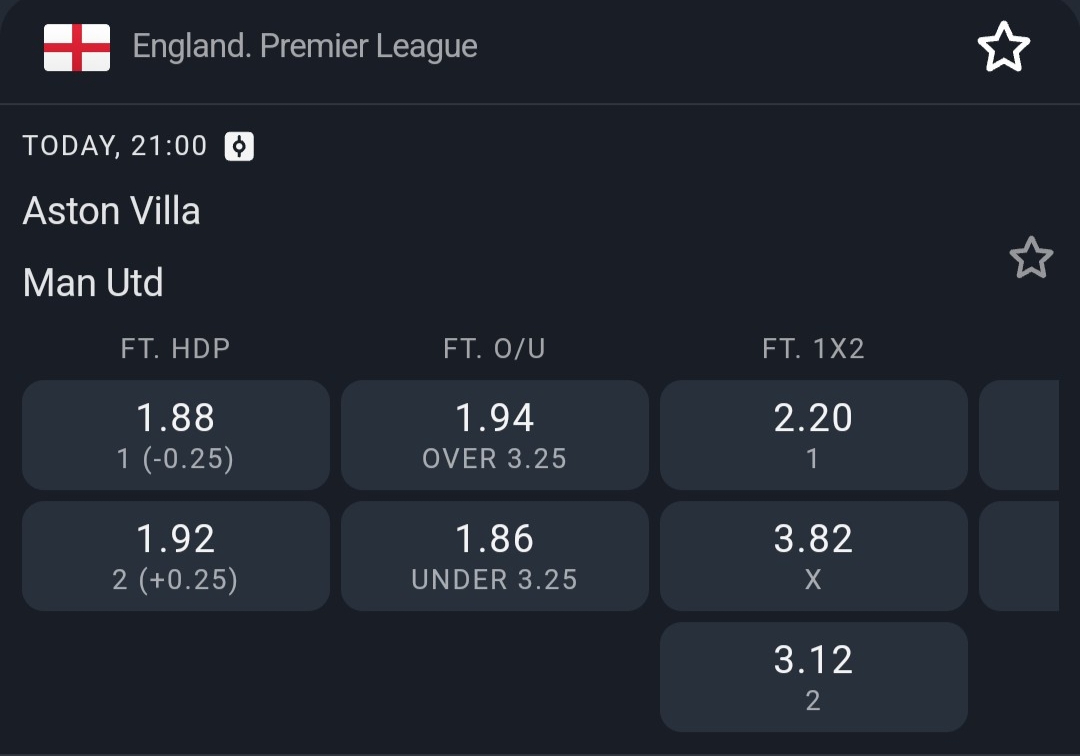Pick OVER 3.25 odds at 1.94
Viewport: 1080px width, 756px height.
pos(495,435)
